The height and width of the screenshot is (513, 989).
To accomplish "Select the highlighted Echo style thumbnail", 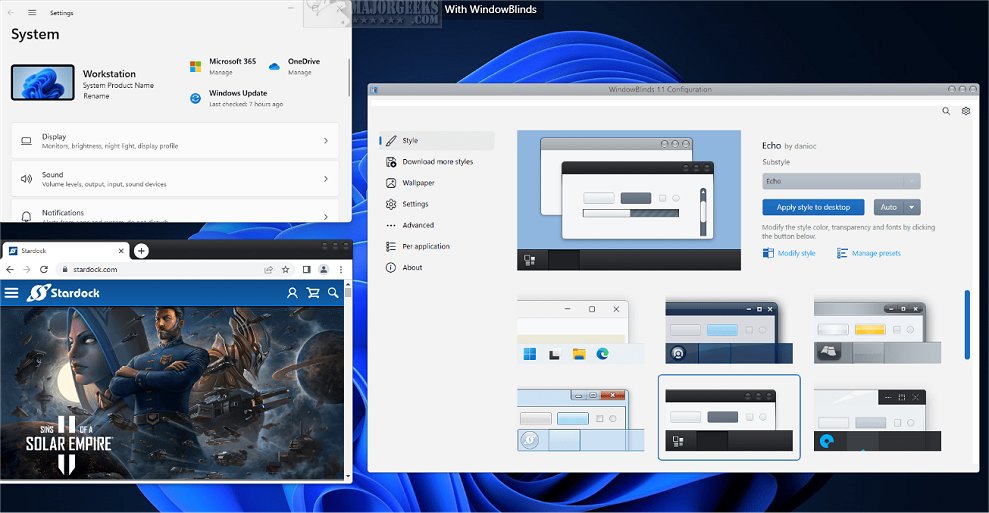I will [x=729, y=418].
